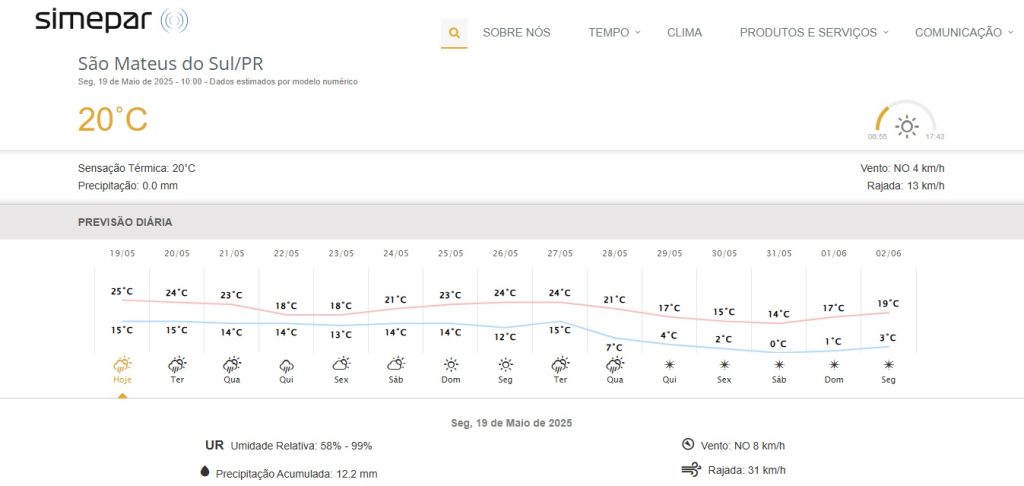
Task: Select today's Hoje weather icon
Action: [x=122, y=364]
